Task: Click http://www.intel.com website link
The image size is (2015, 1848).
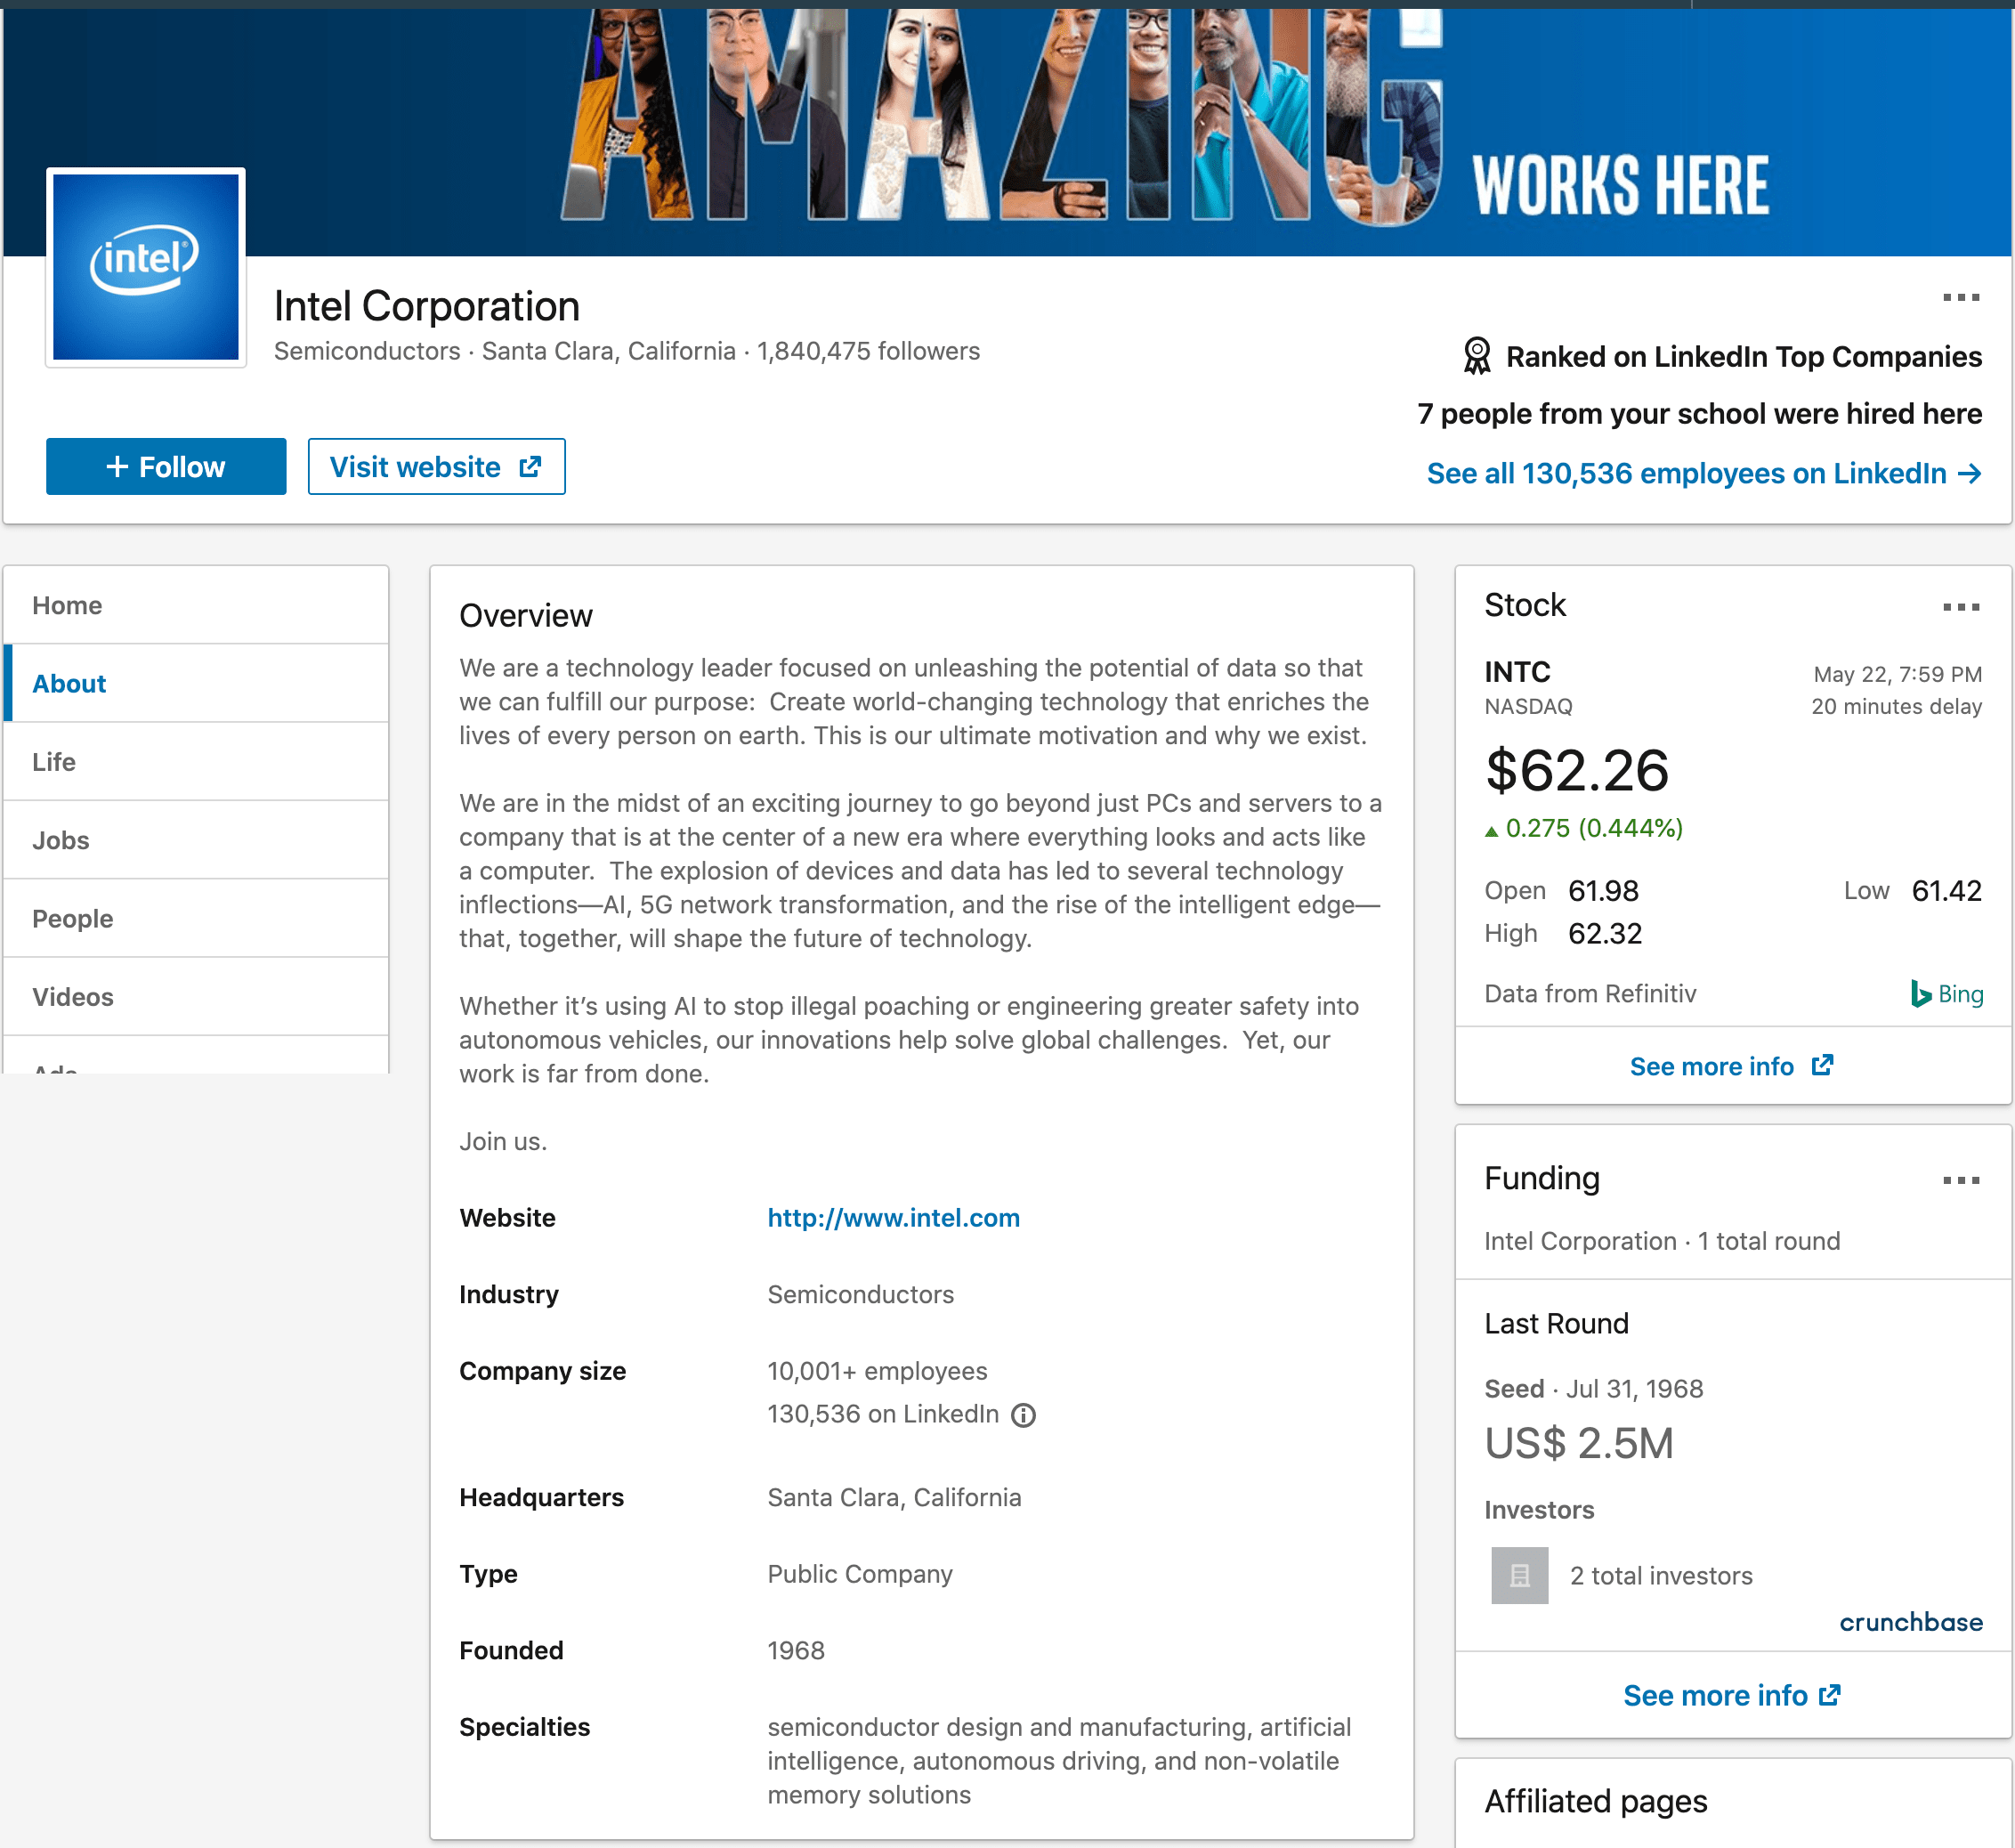Action: coord(894,1216)
